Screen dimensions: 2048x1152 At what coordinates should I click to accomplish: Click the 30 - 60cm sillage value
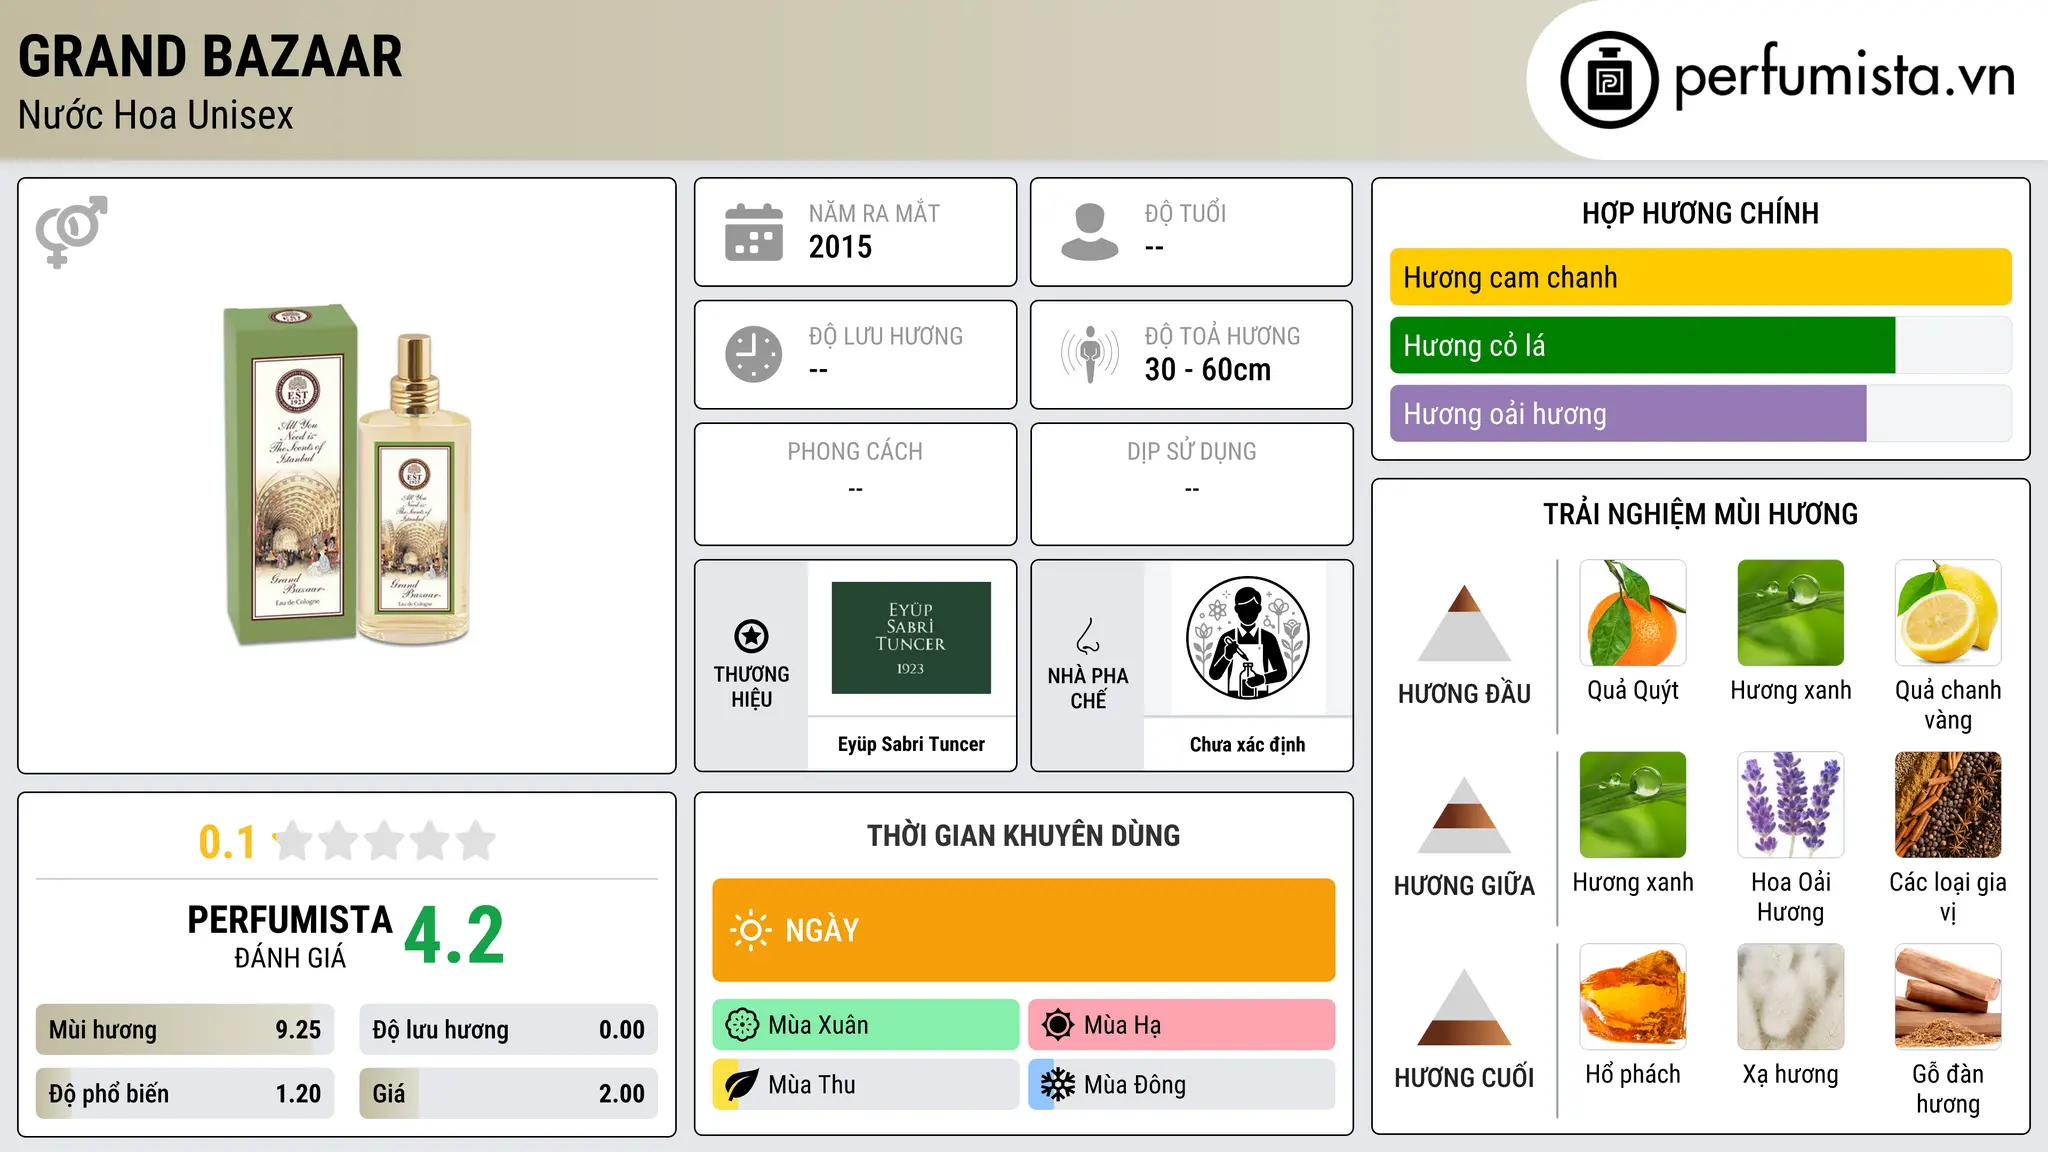[x=1208, y=370]
